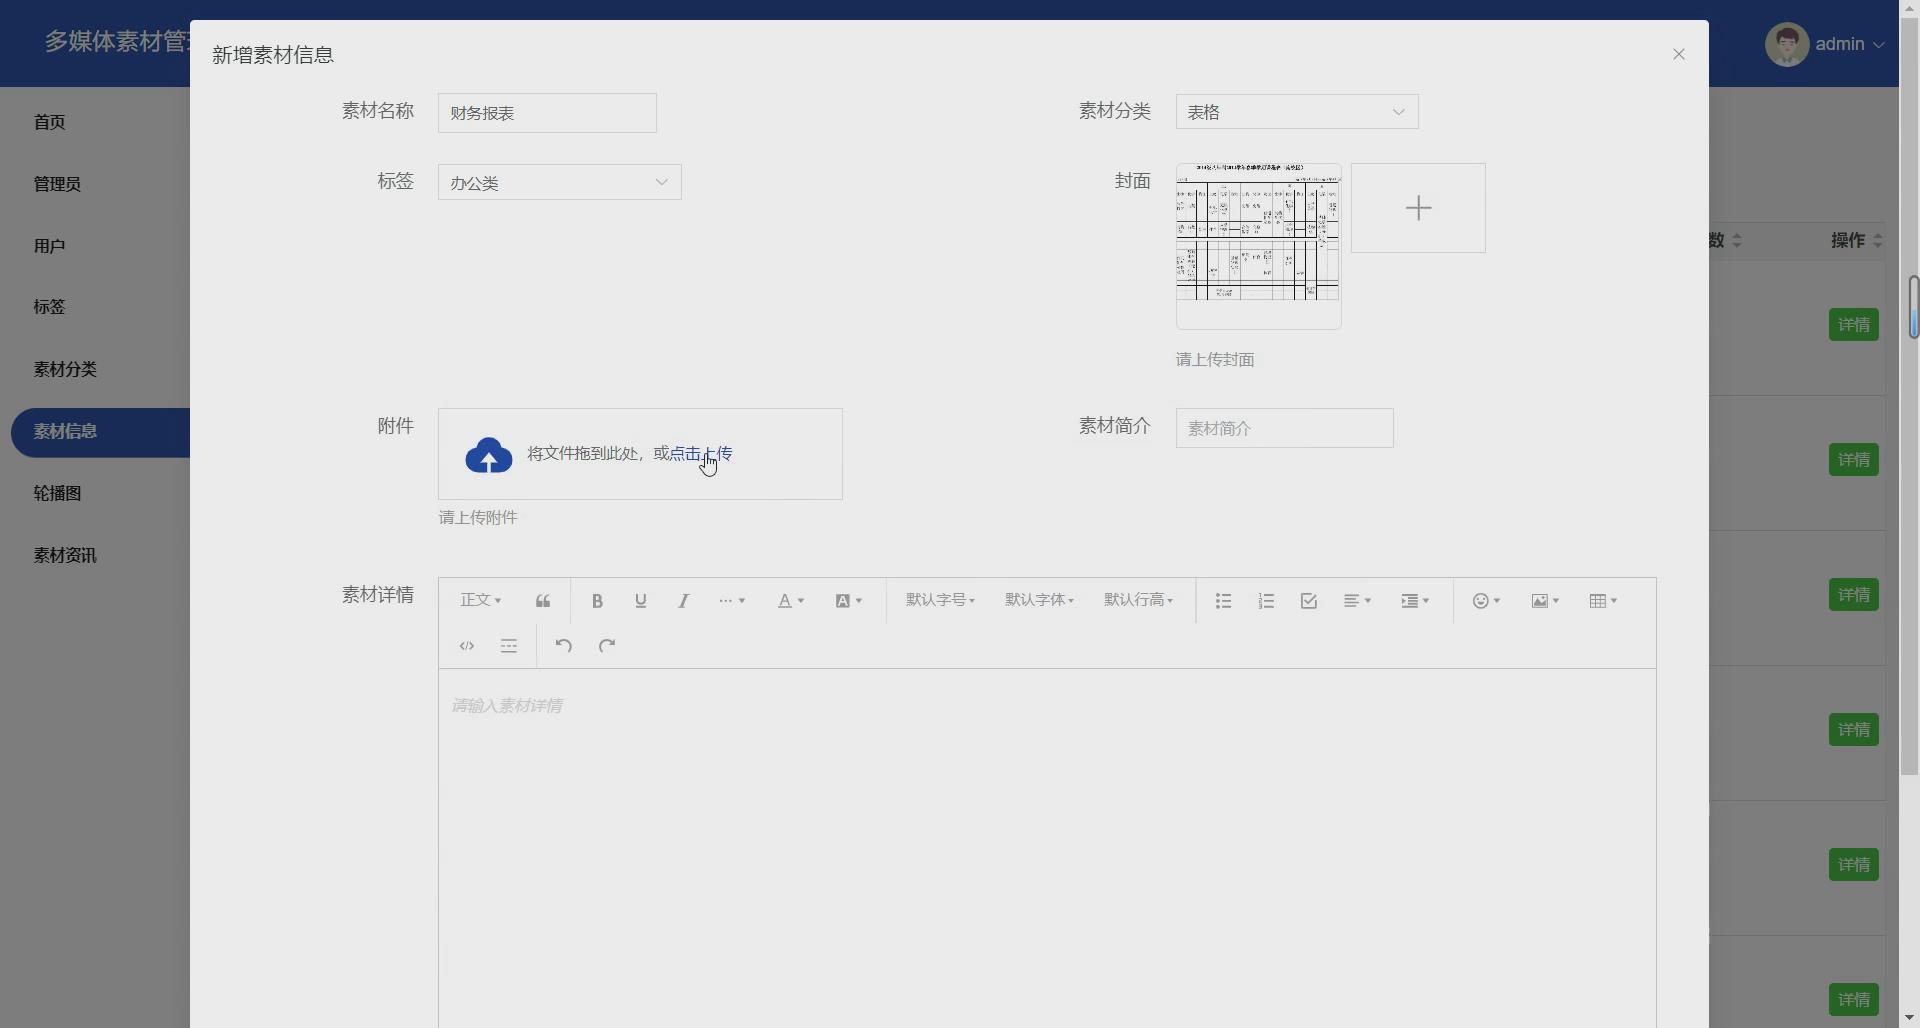This screenshot has width=1920, height=1028.
Task: Insert a task checkbox list
Action: (x=1308, y=600)
